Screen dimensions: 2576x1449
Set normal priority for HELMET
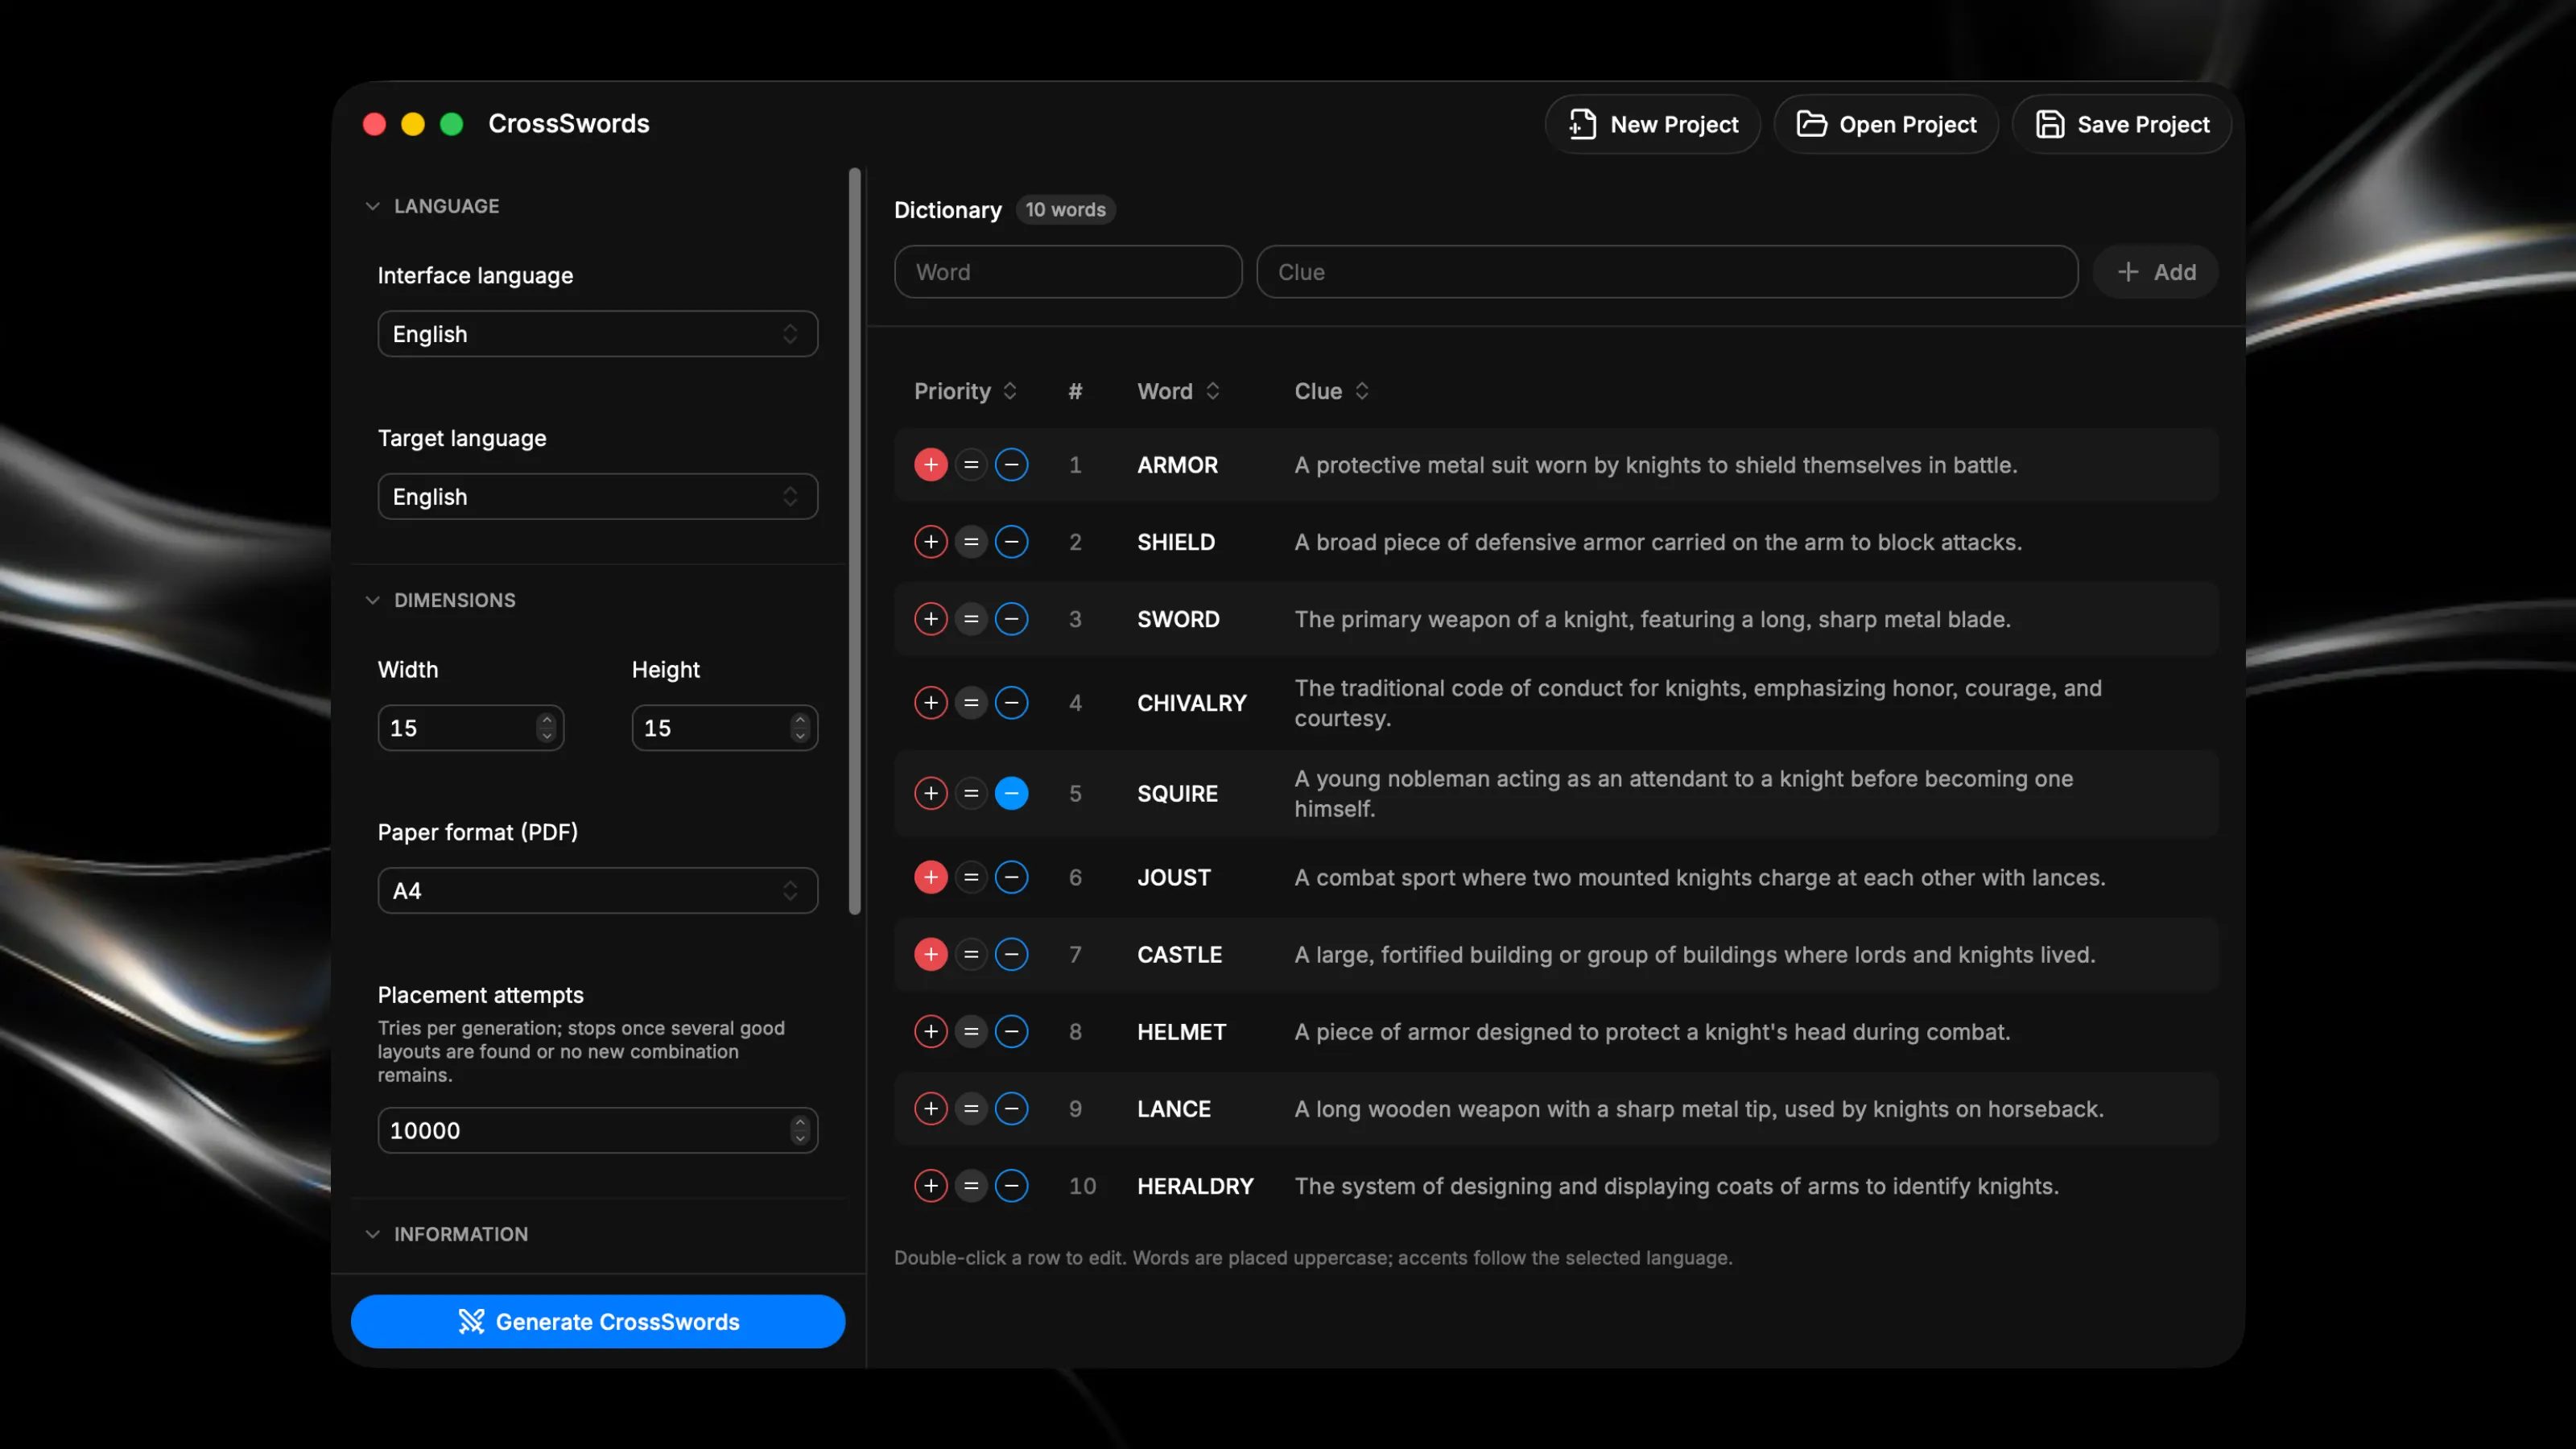point(971,1031)
